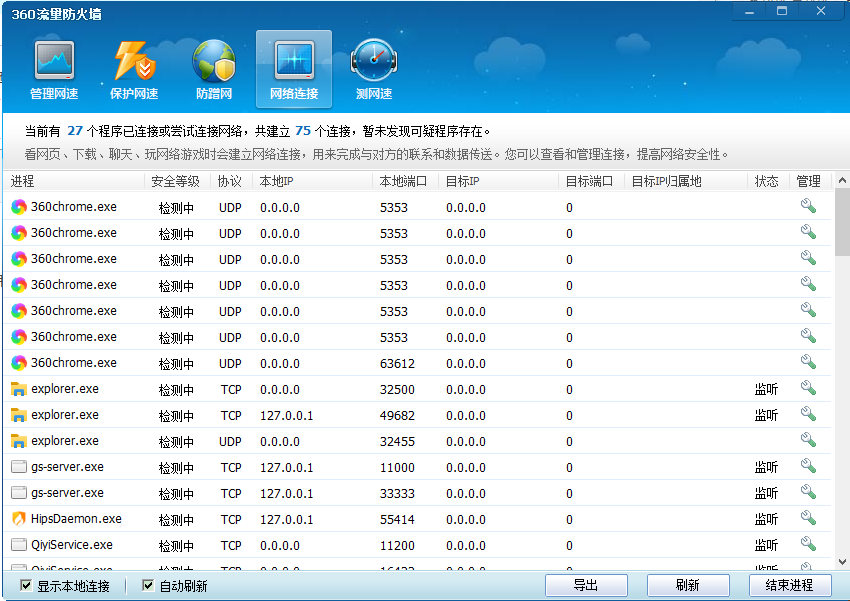
Task: Click the HipsDaemon.exe shield icon
Action: pos(19,519)
